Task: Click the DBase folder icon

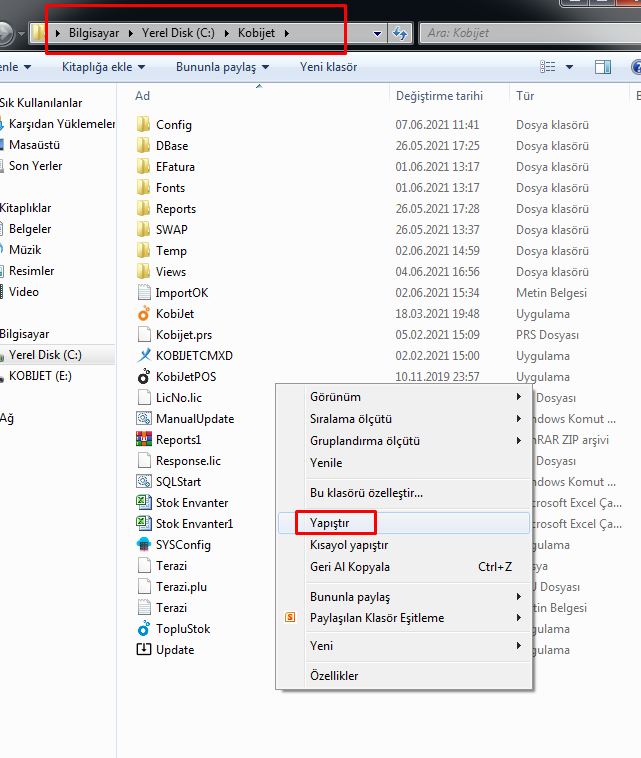Action: point(144,146)
